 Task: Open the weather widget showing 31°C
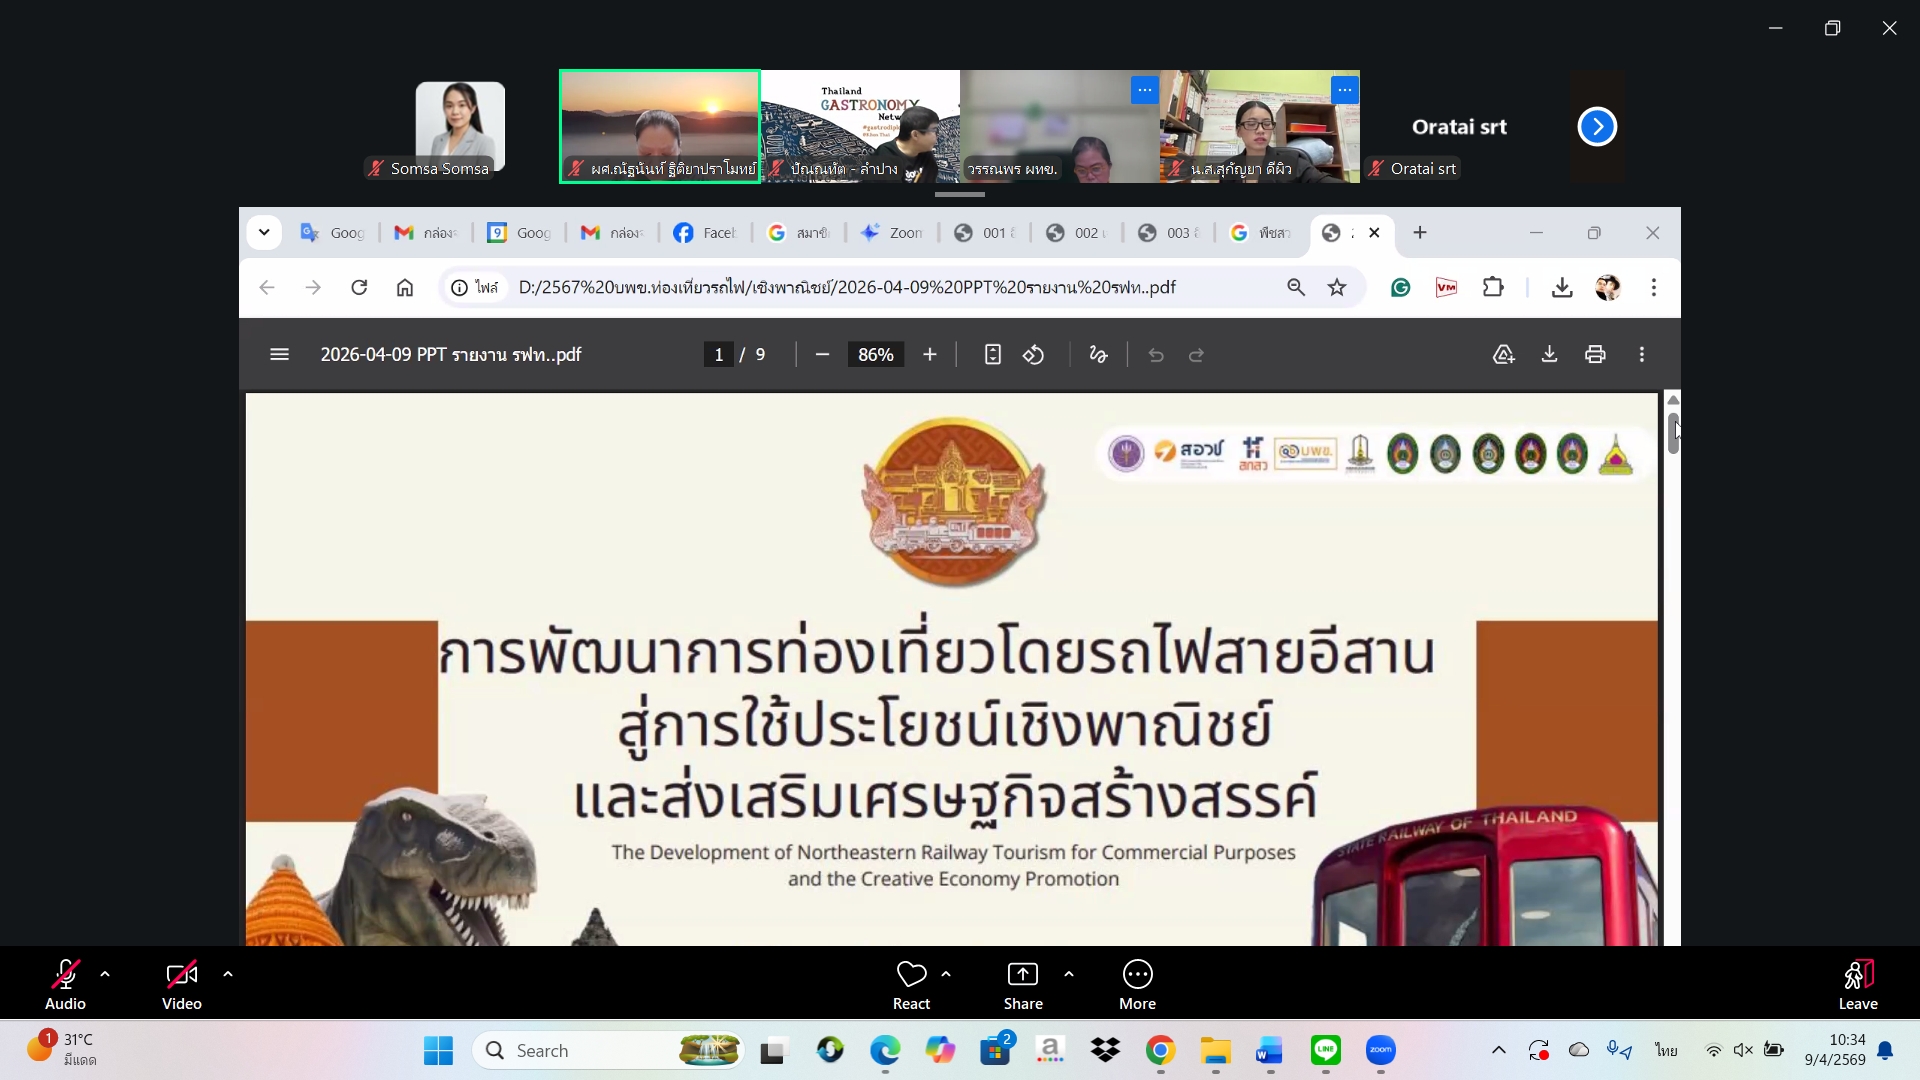click(62, 1049)
